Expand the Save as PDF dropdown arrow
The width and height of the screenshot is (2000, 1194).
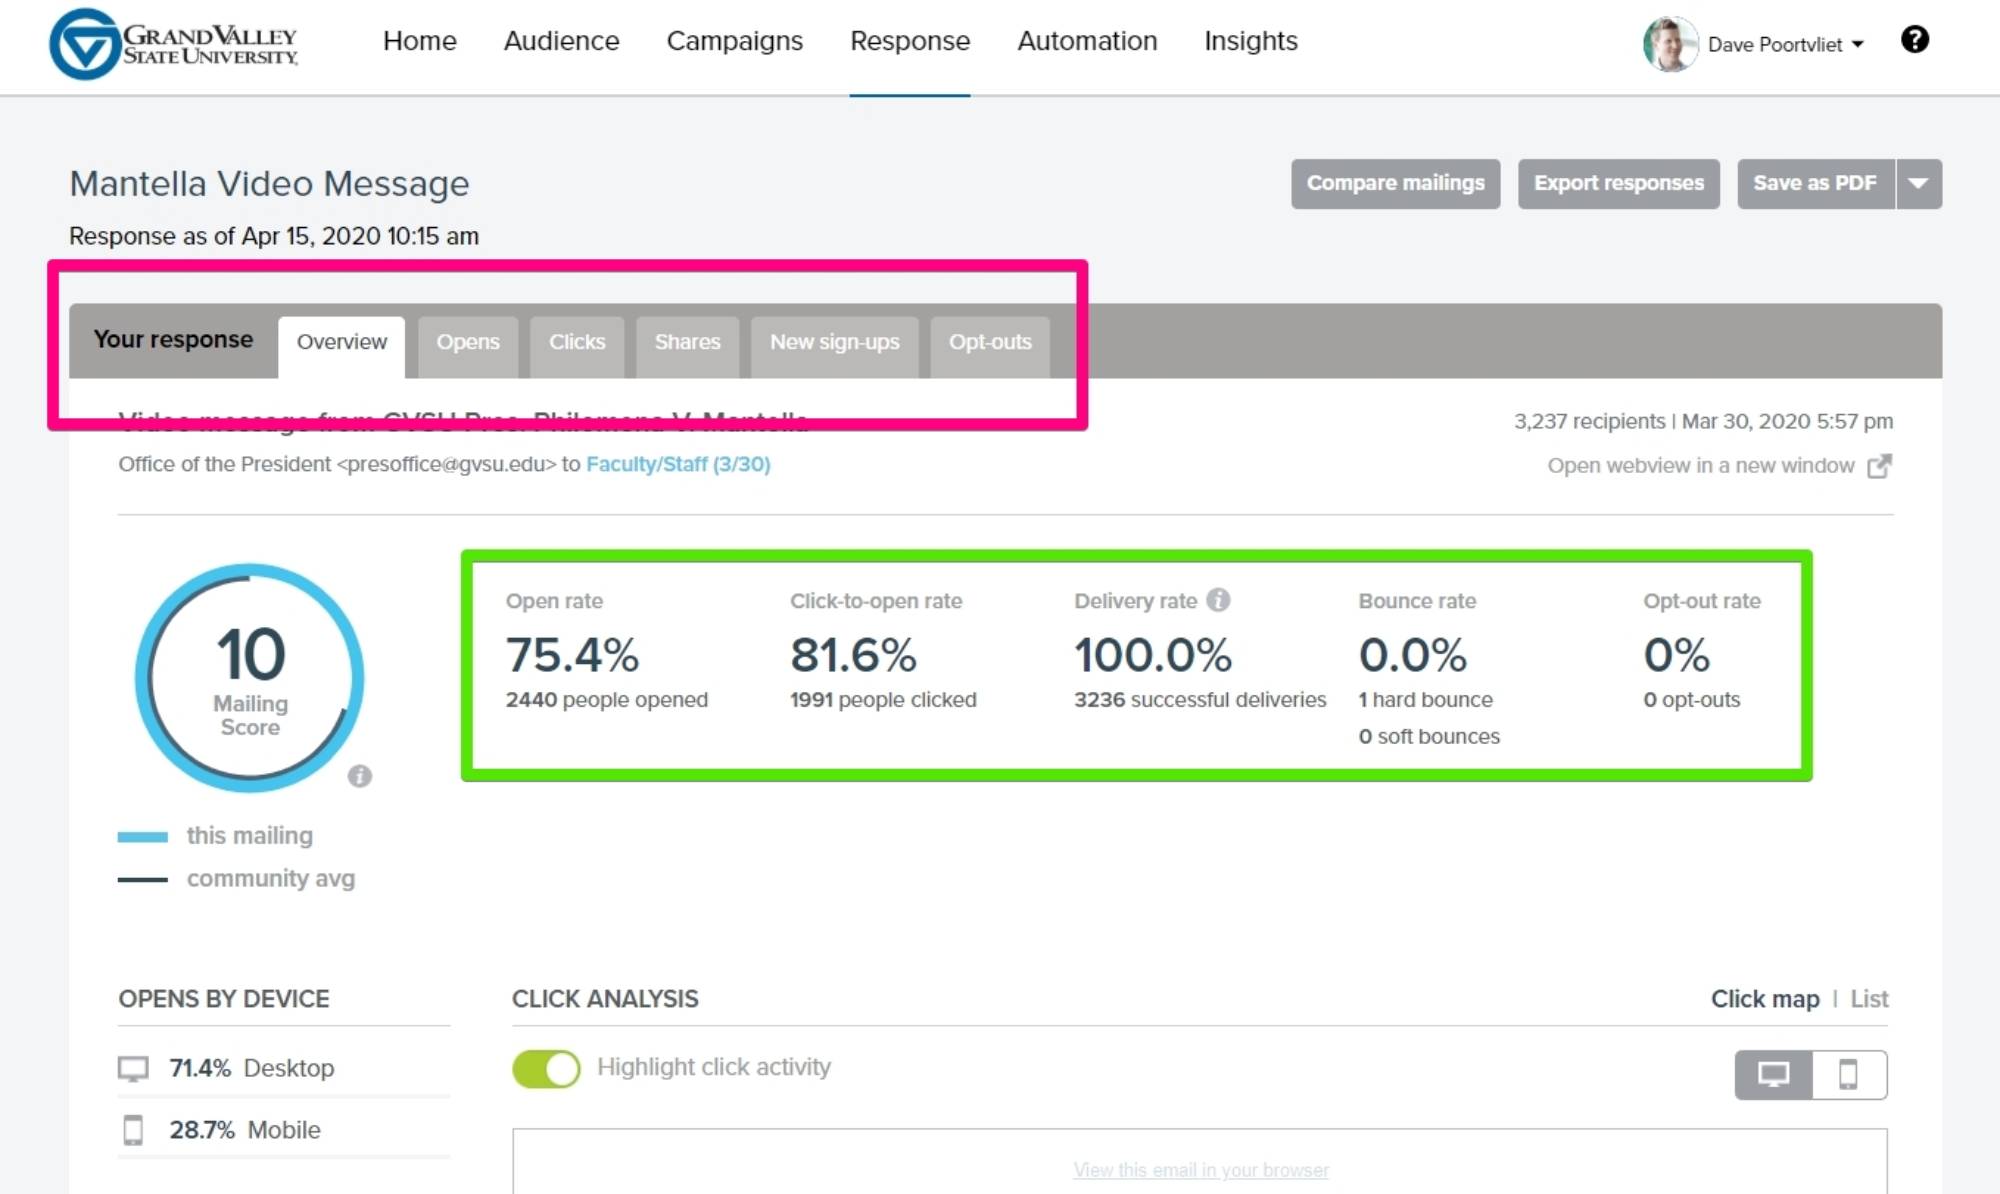pyautogui.click(x=1918, y=184)
